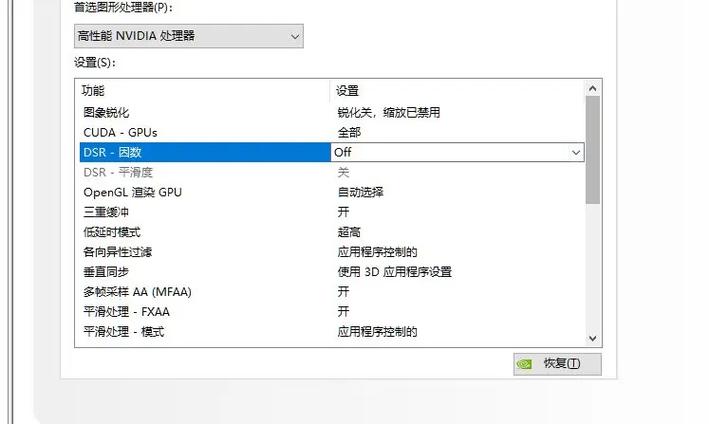Click the scroll up arrow of settings list
709x424 pixels.
pyautogui.click(x=593, y=89)
